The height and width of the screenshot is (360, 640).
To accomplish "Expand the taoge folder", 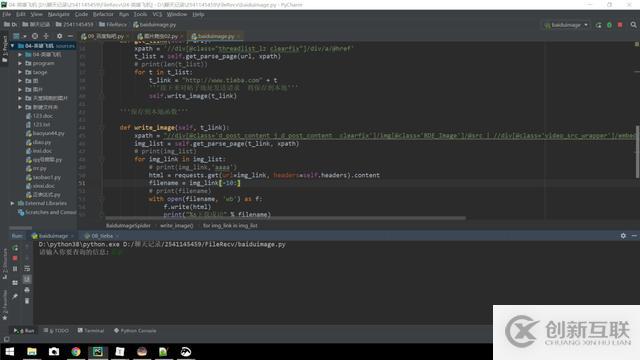I will tap(20, 72).
